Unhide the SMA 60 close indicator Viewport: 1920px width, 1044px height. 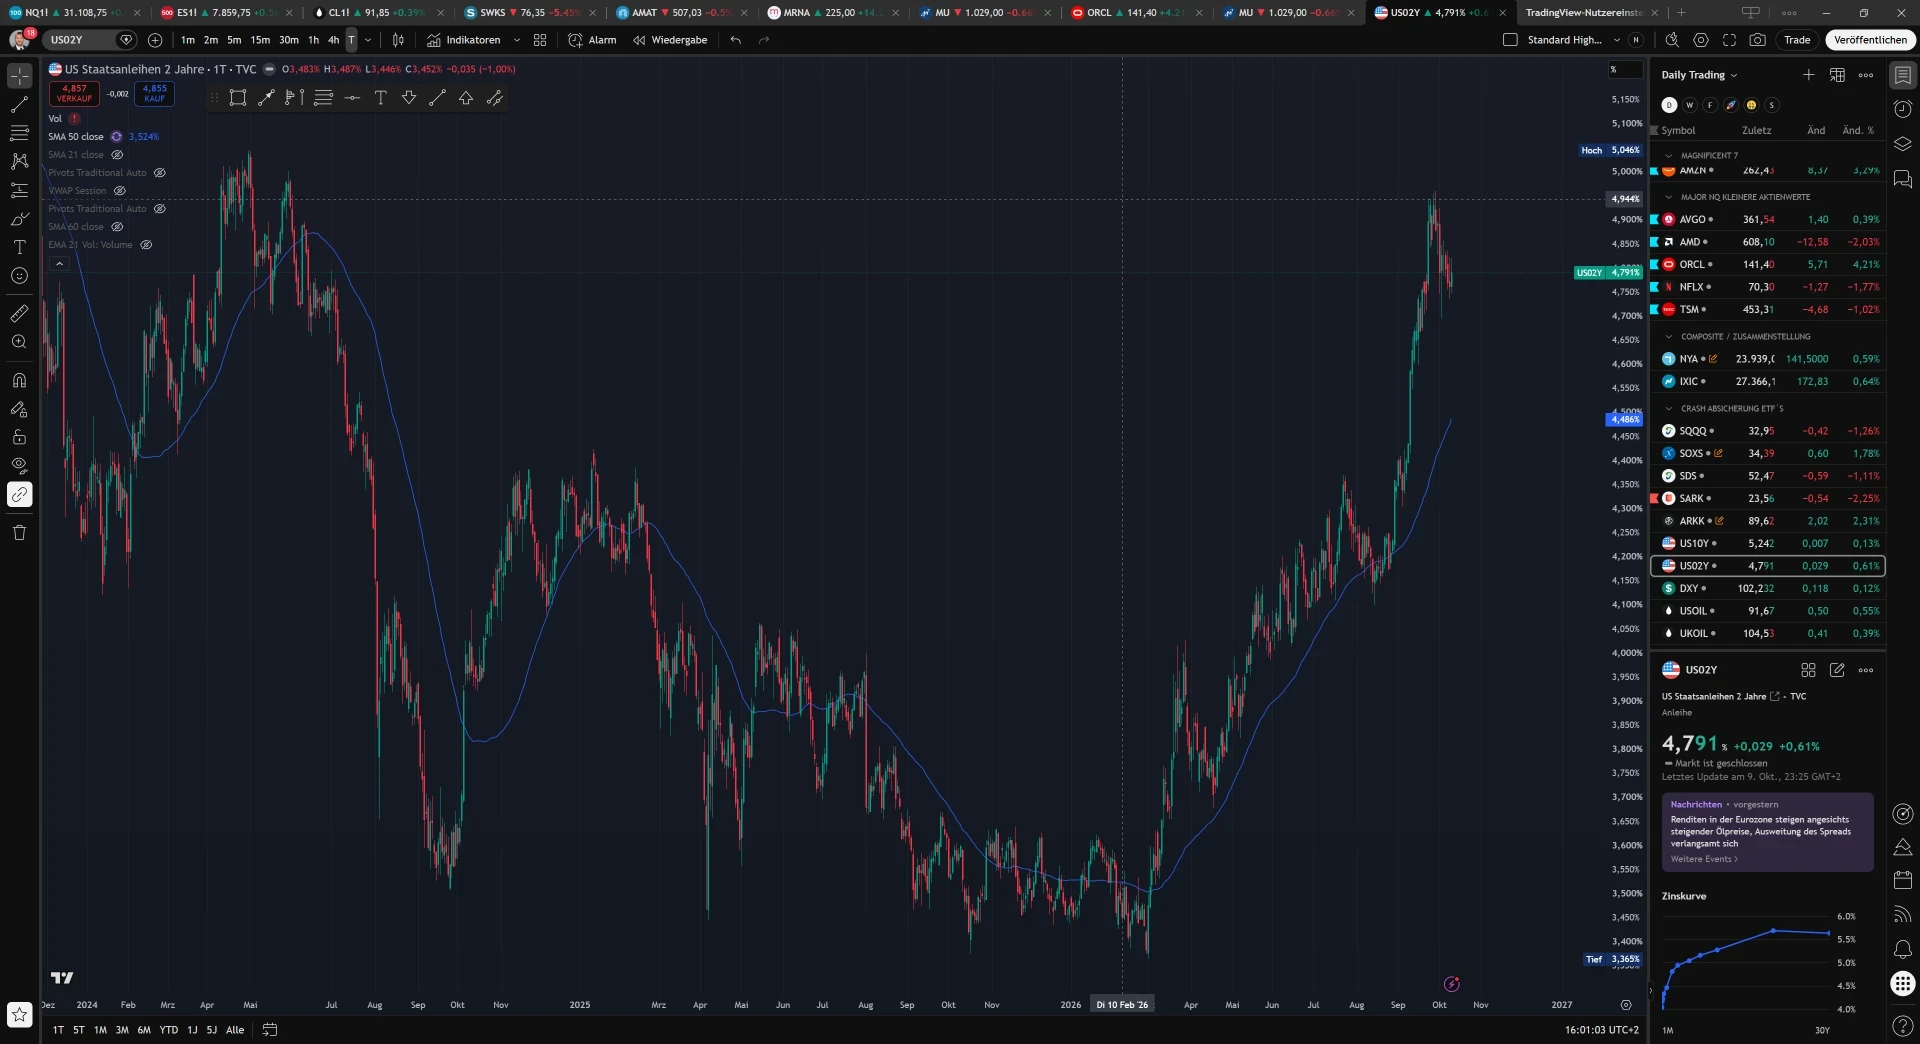tap(117, 227)
